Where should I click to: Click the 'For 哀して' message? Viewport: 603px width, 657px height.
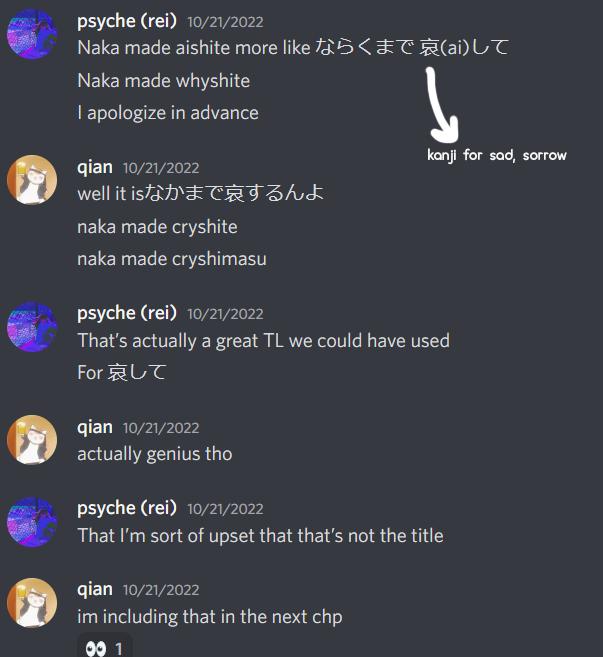point(122,372)
